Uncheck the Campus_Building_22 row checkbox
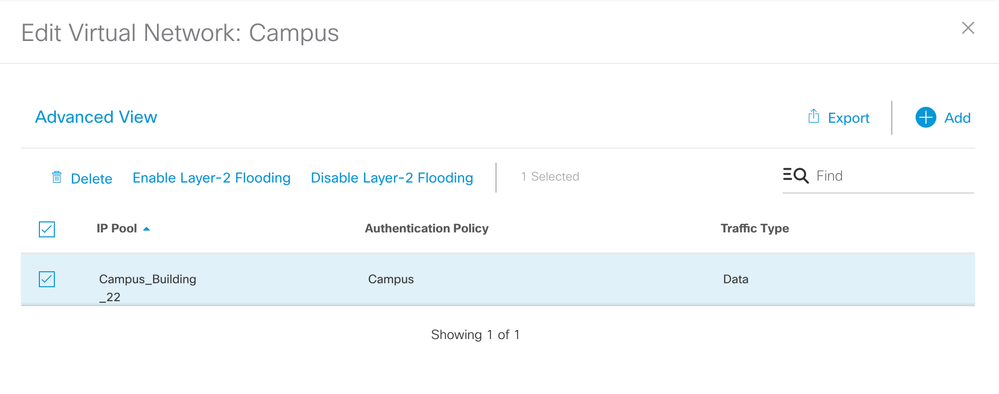 tap(47, 279)
